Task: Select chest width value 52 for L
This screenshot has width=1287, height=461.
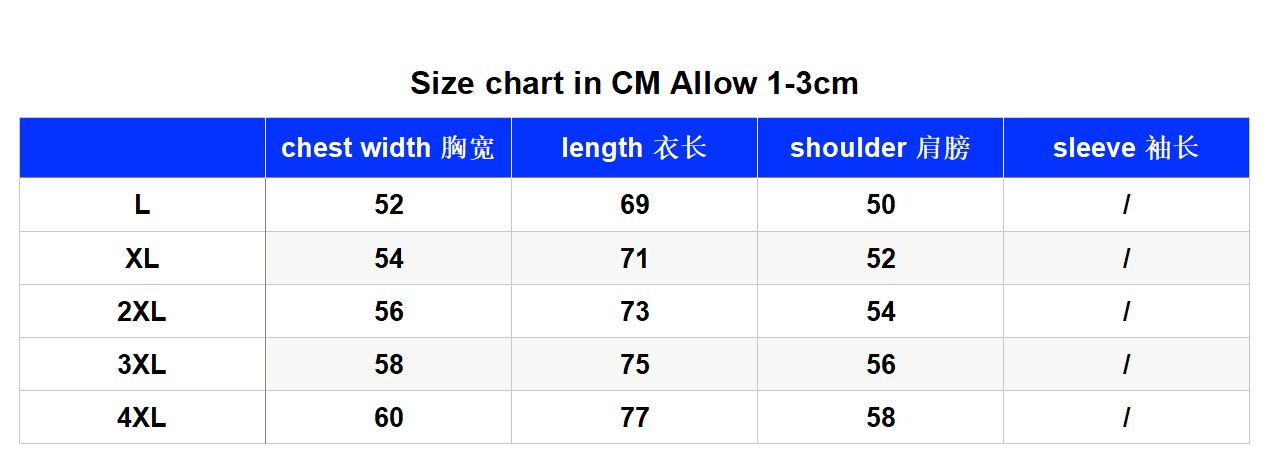Action: pos(388,205)
